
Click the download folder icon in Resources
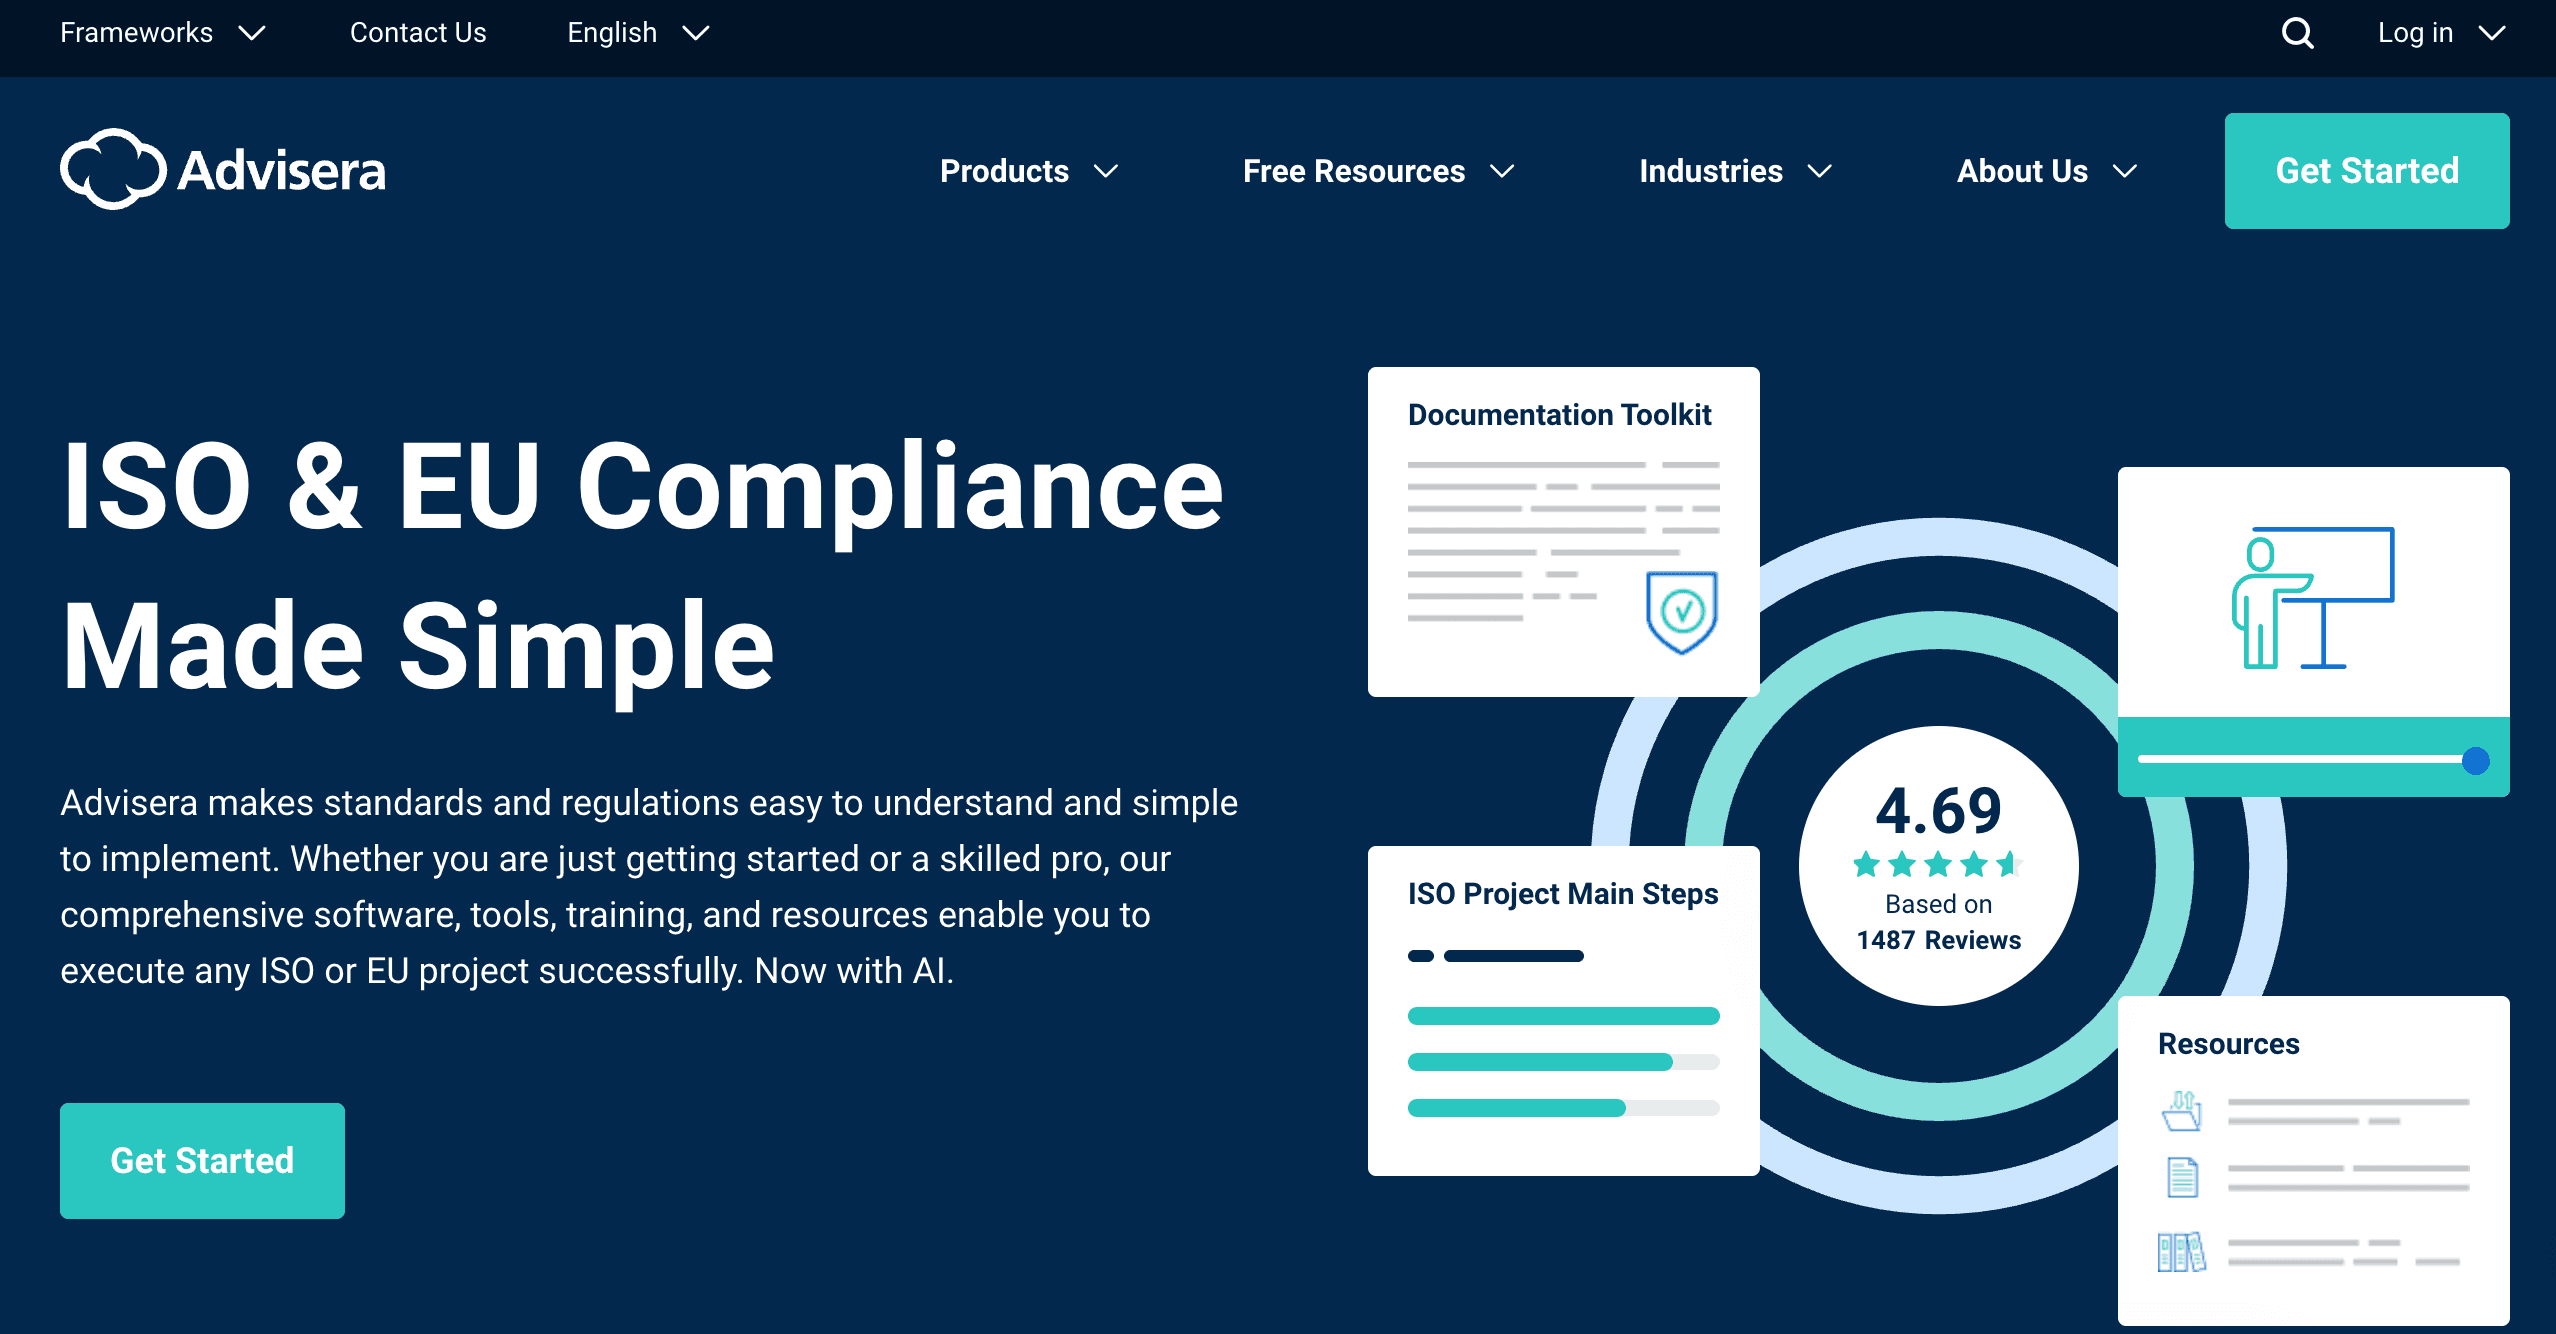coord(2181,1111)
